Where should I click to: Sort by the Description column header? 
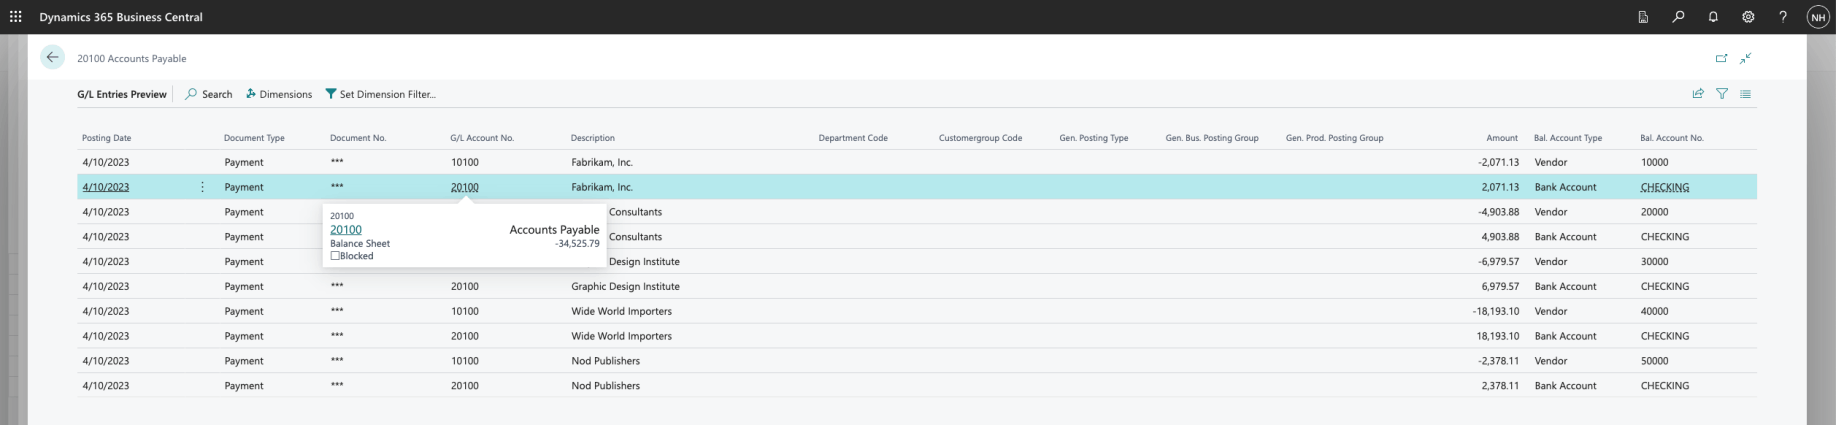coord(593,138)
